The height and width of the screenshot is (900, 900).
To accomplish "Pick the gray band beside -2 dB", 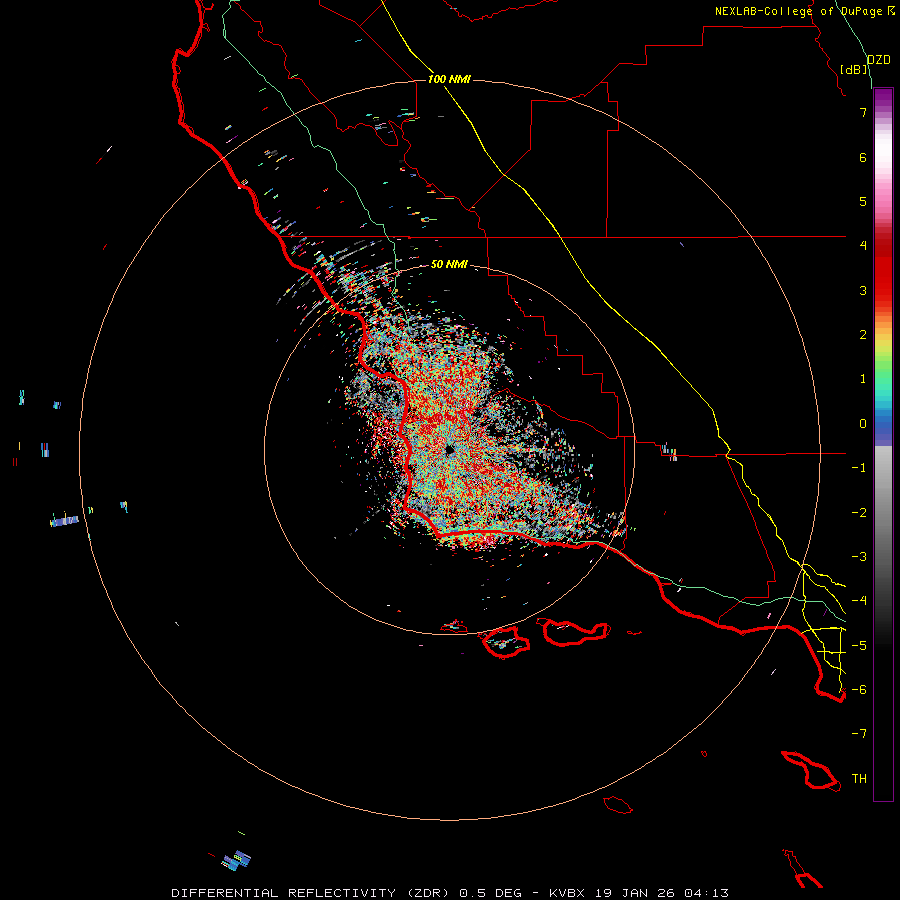I will (x=883, y=513).
